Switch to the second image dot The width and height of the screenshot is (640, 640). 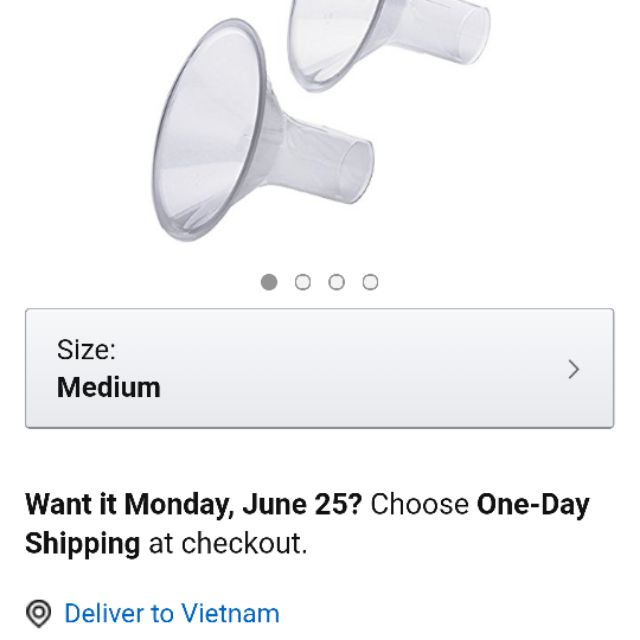tap(303, 282)
